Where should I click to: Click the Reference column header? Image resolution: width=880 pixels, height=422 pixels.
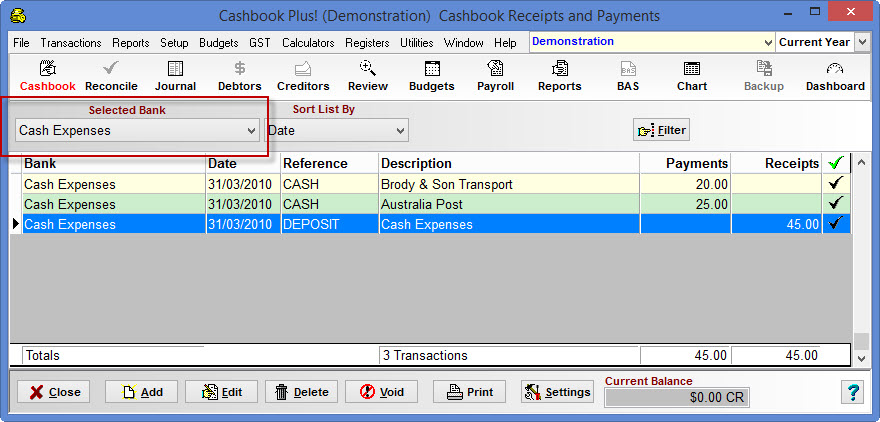[329, 163]
